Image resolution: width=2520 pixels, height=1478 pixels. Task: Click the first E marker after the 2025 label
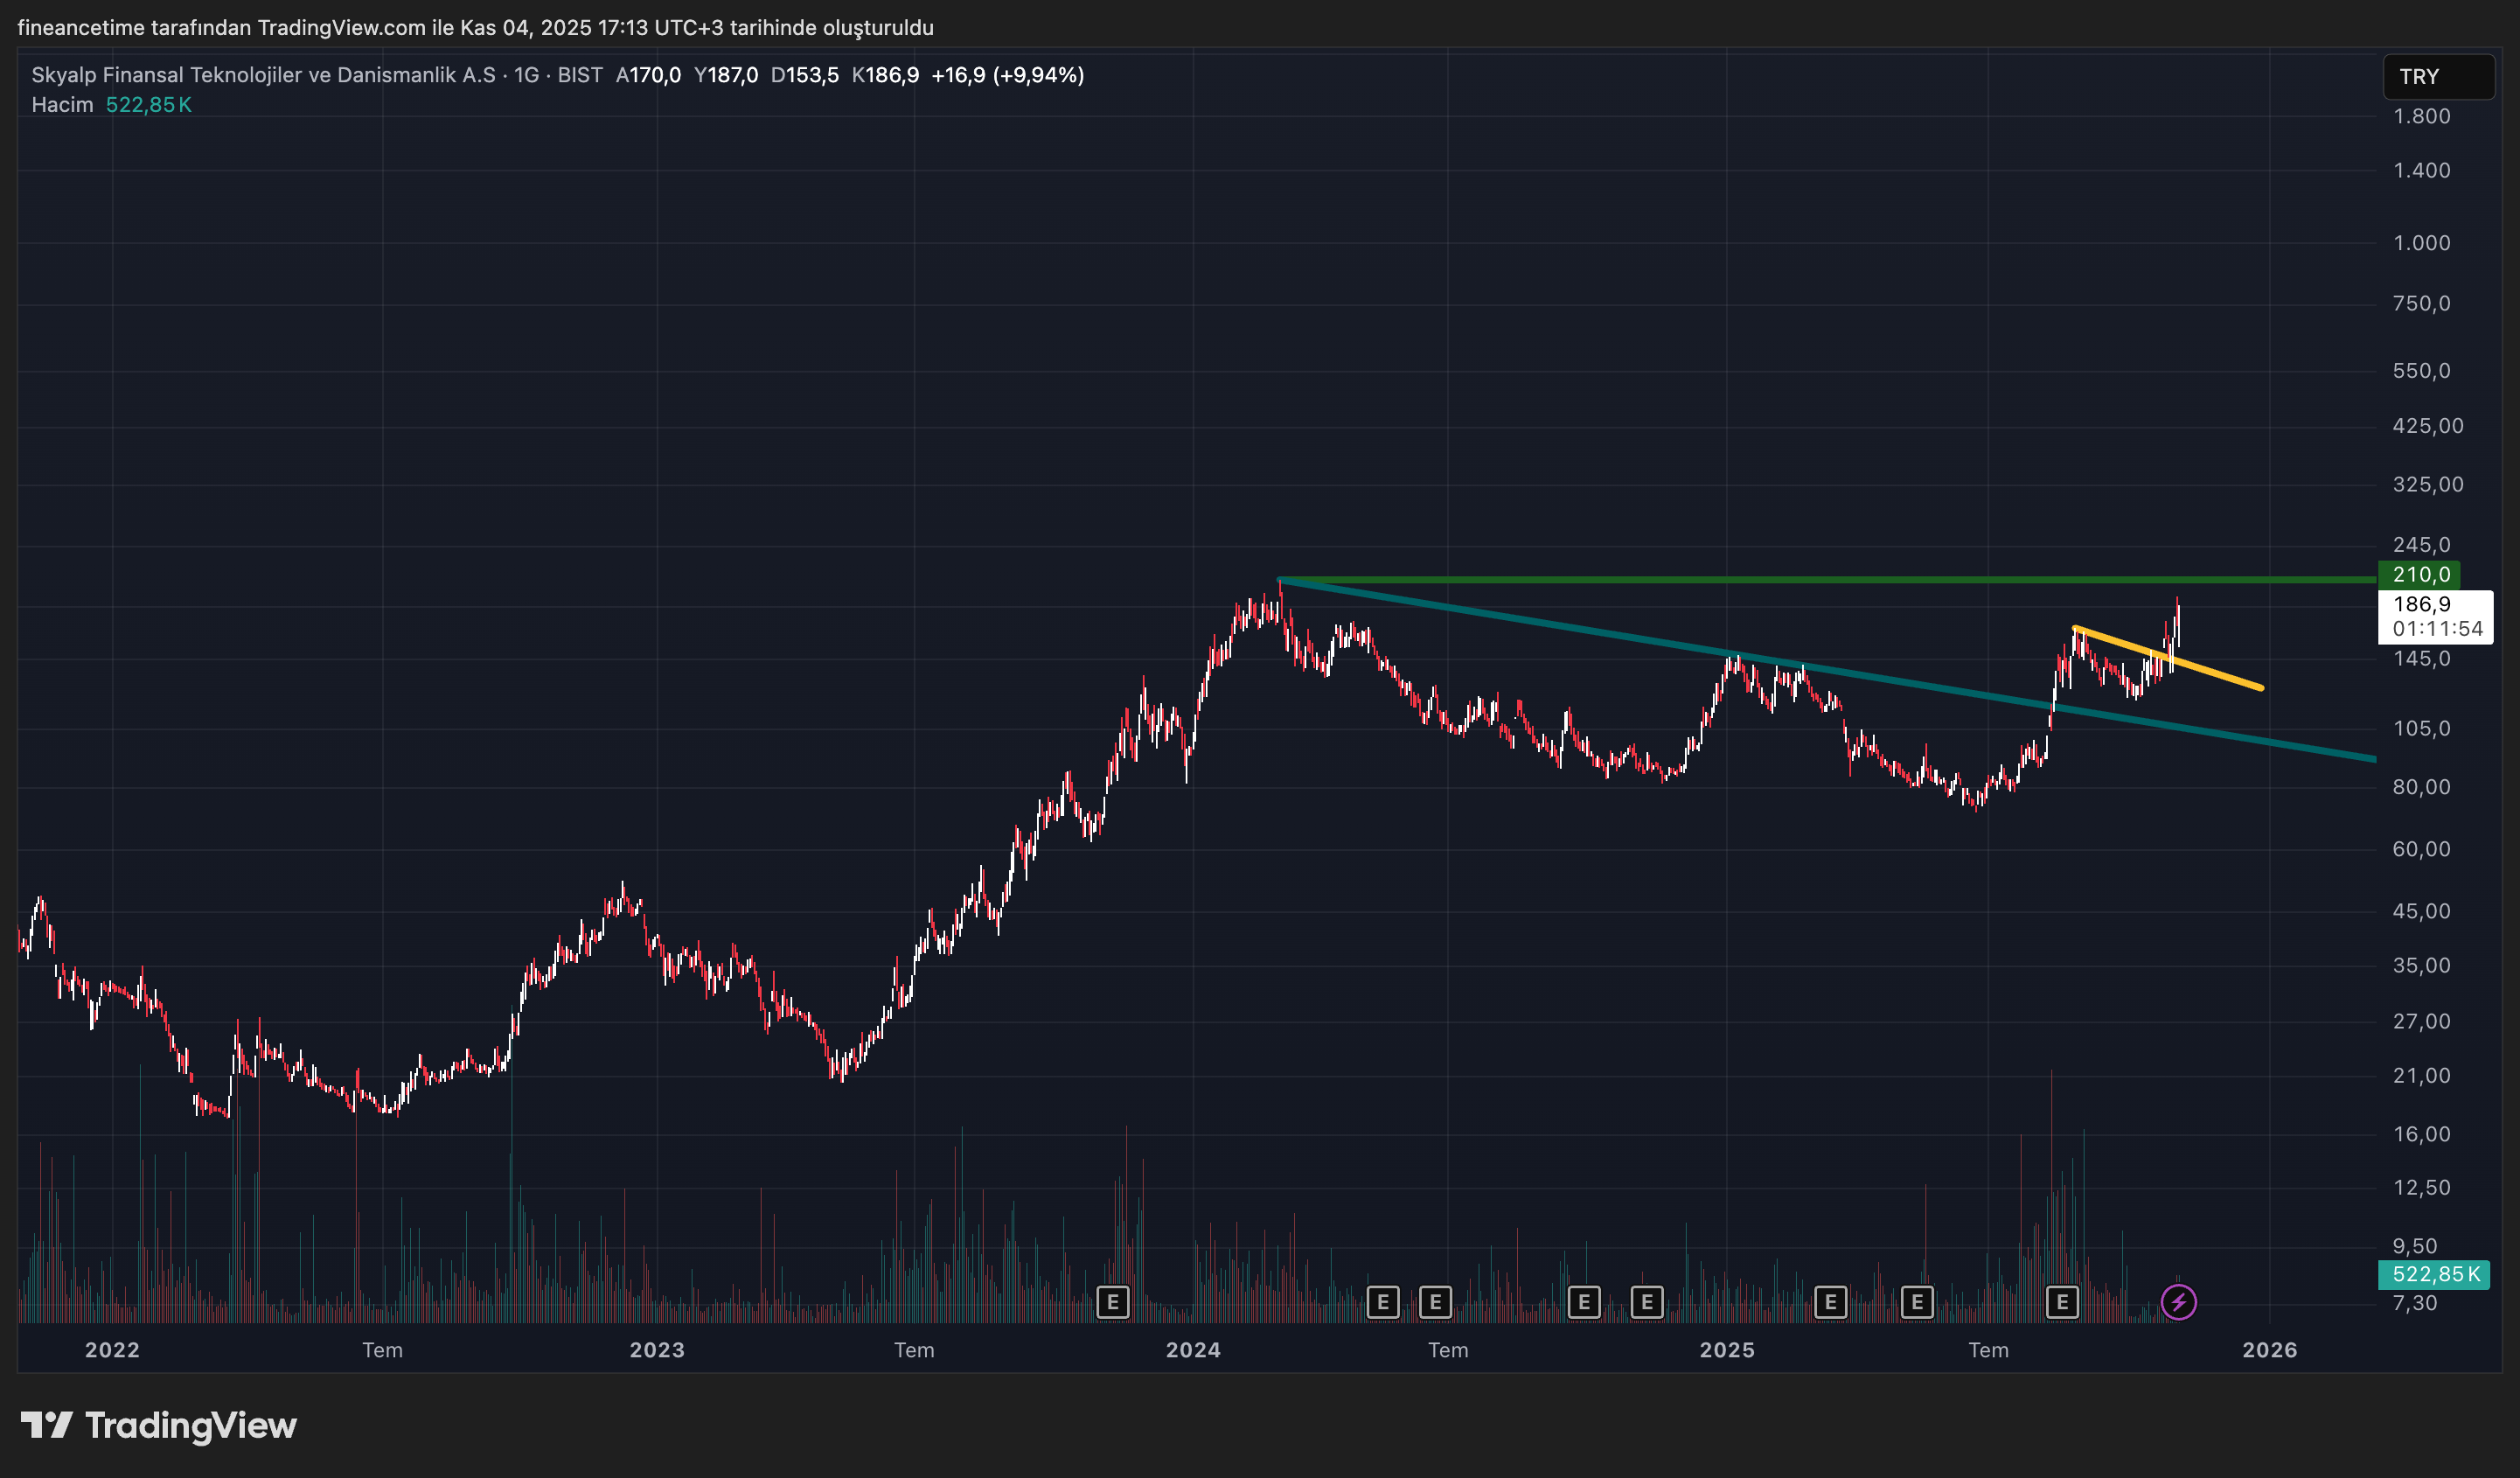tap(1830, 1302)
